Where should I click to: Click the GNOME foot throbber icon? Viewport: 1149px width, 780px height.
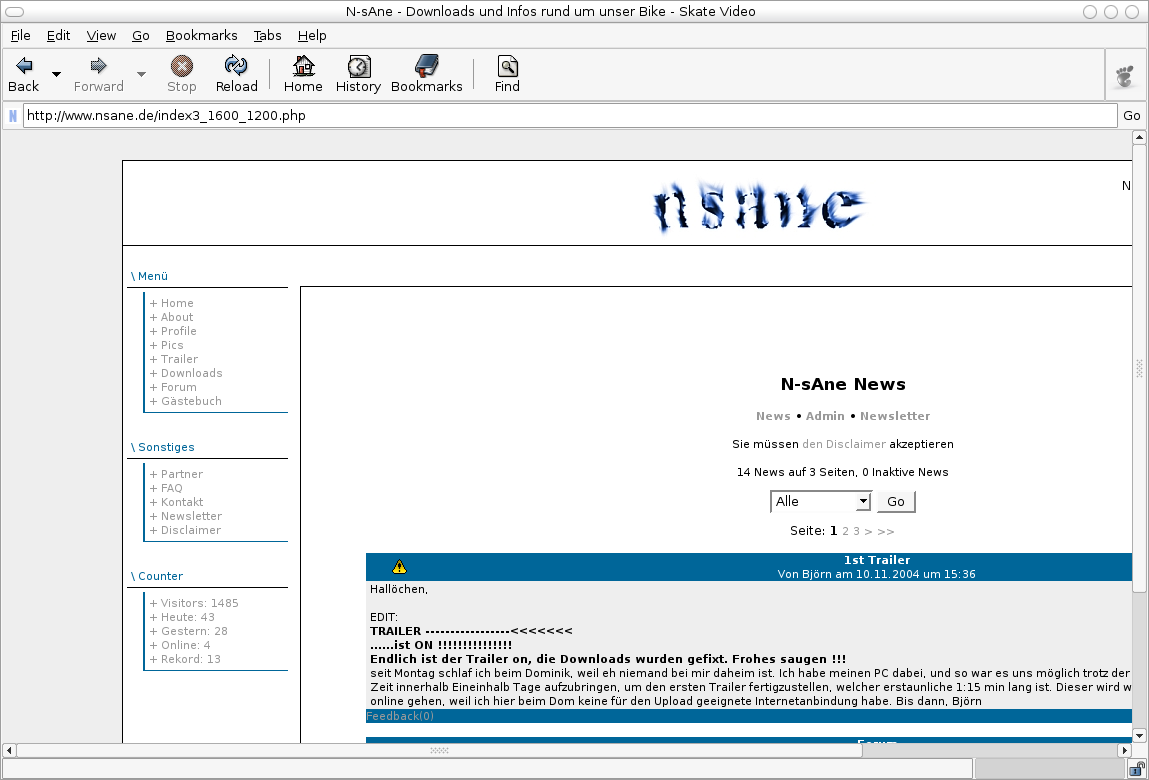(1126, 76)
